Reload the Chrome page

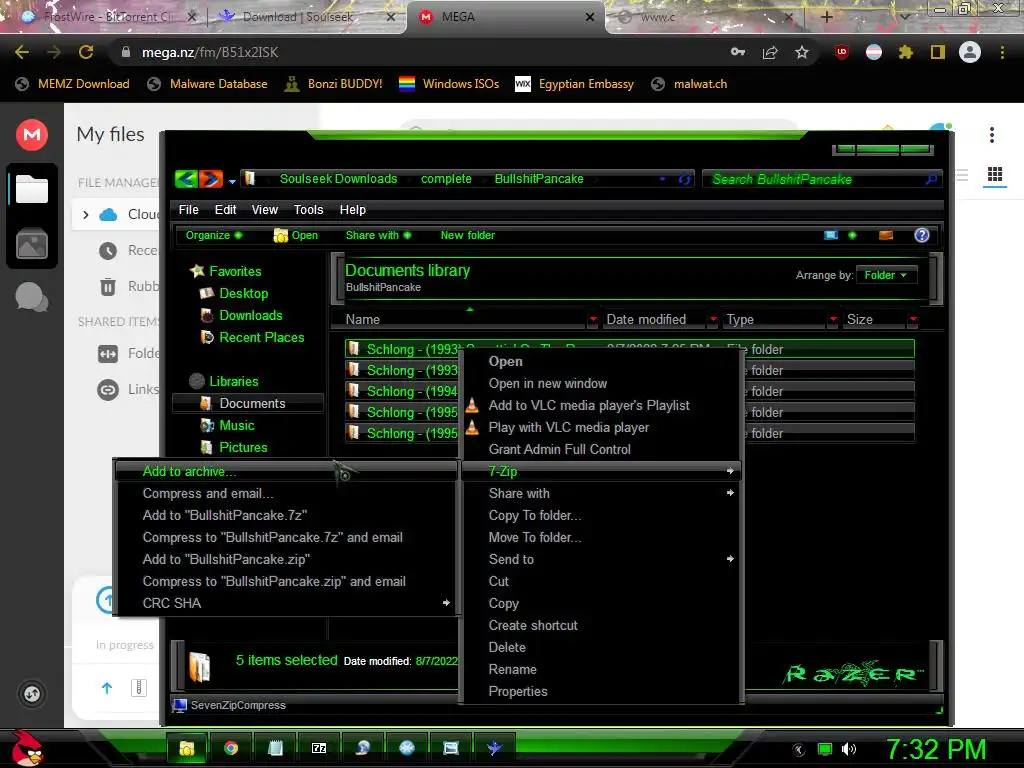(86, 52)
